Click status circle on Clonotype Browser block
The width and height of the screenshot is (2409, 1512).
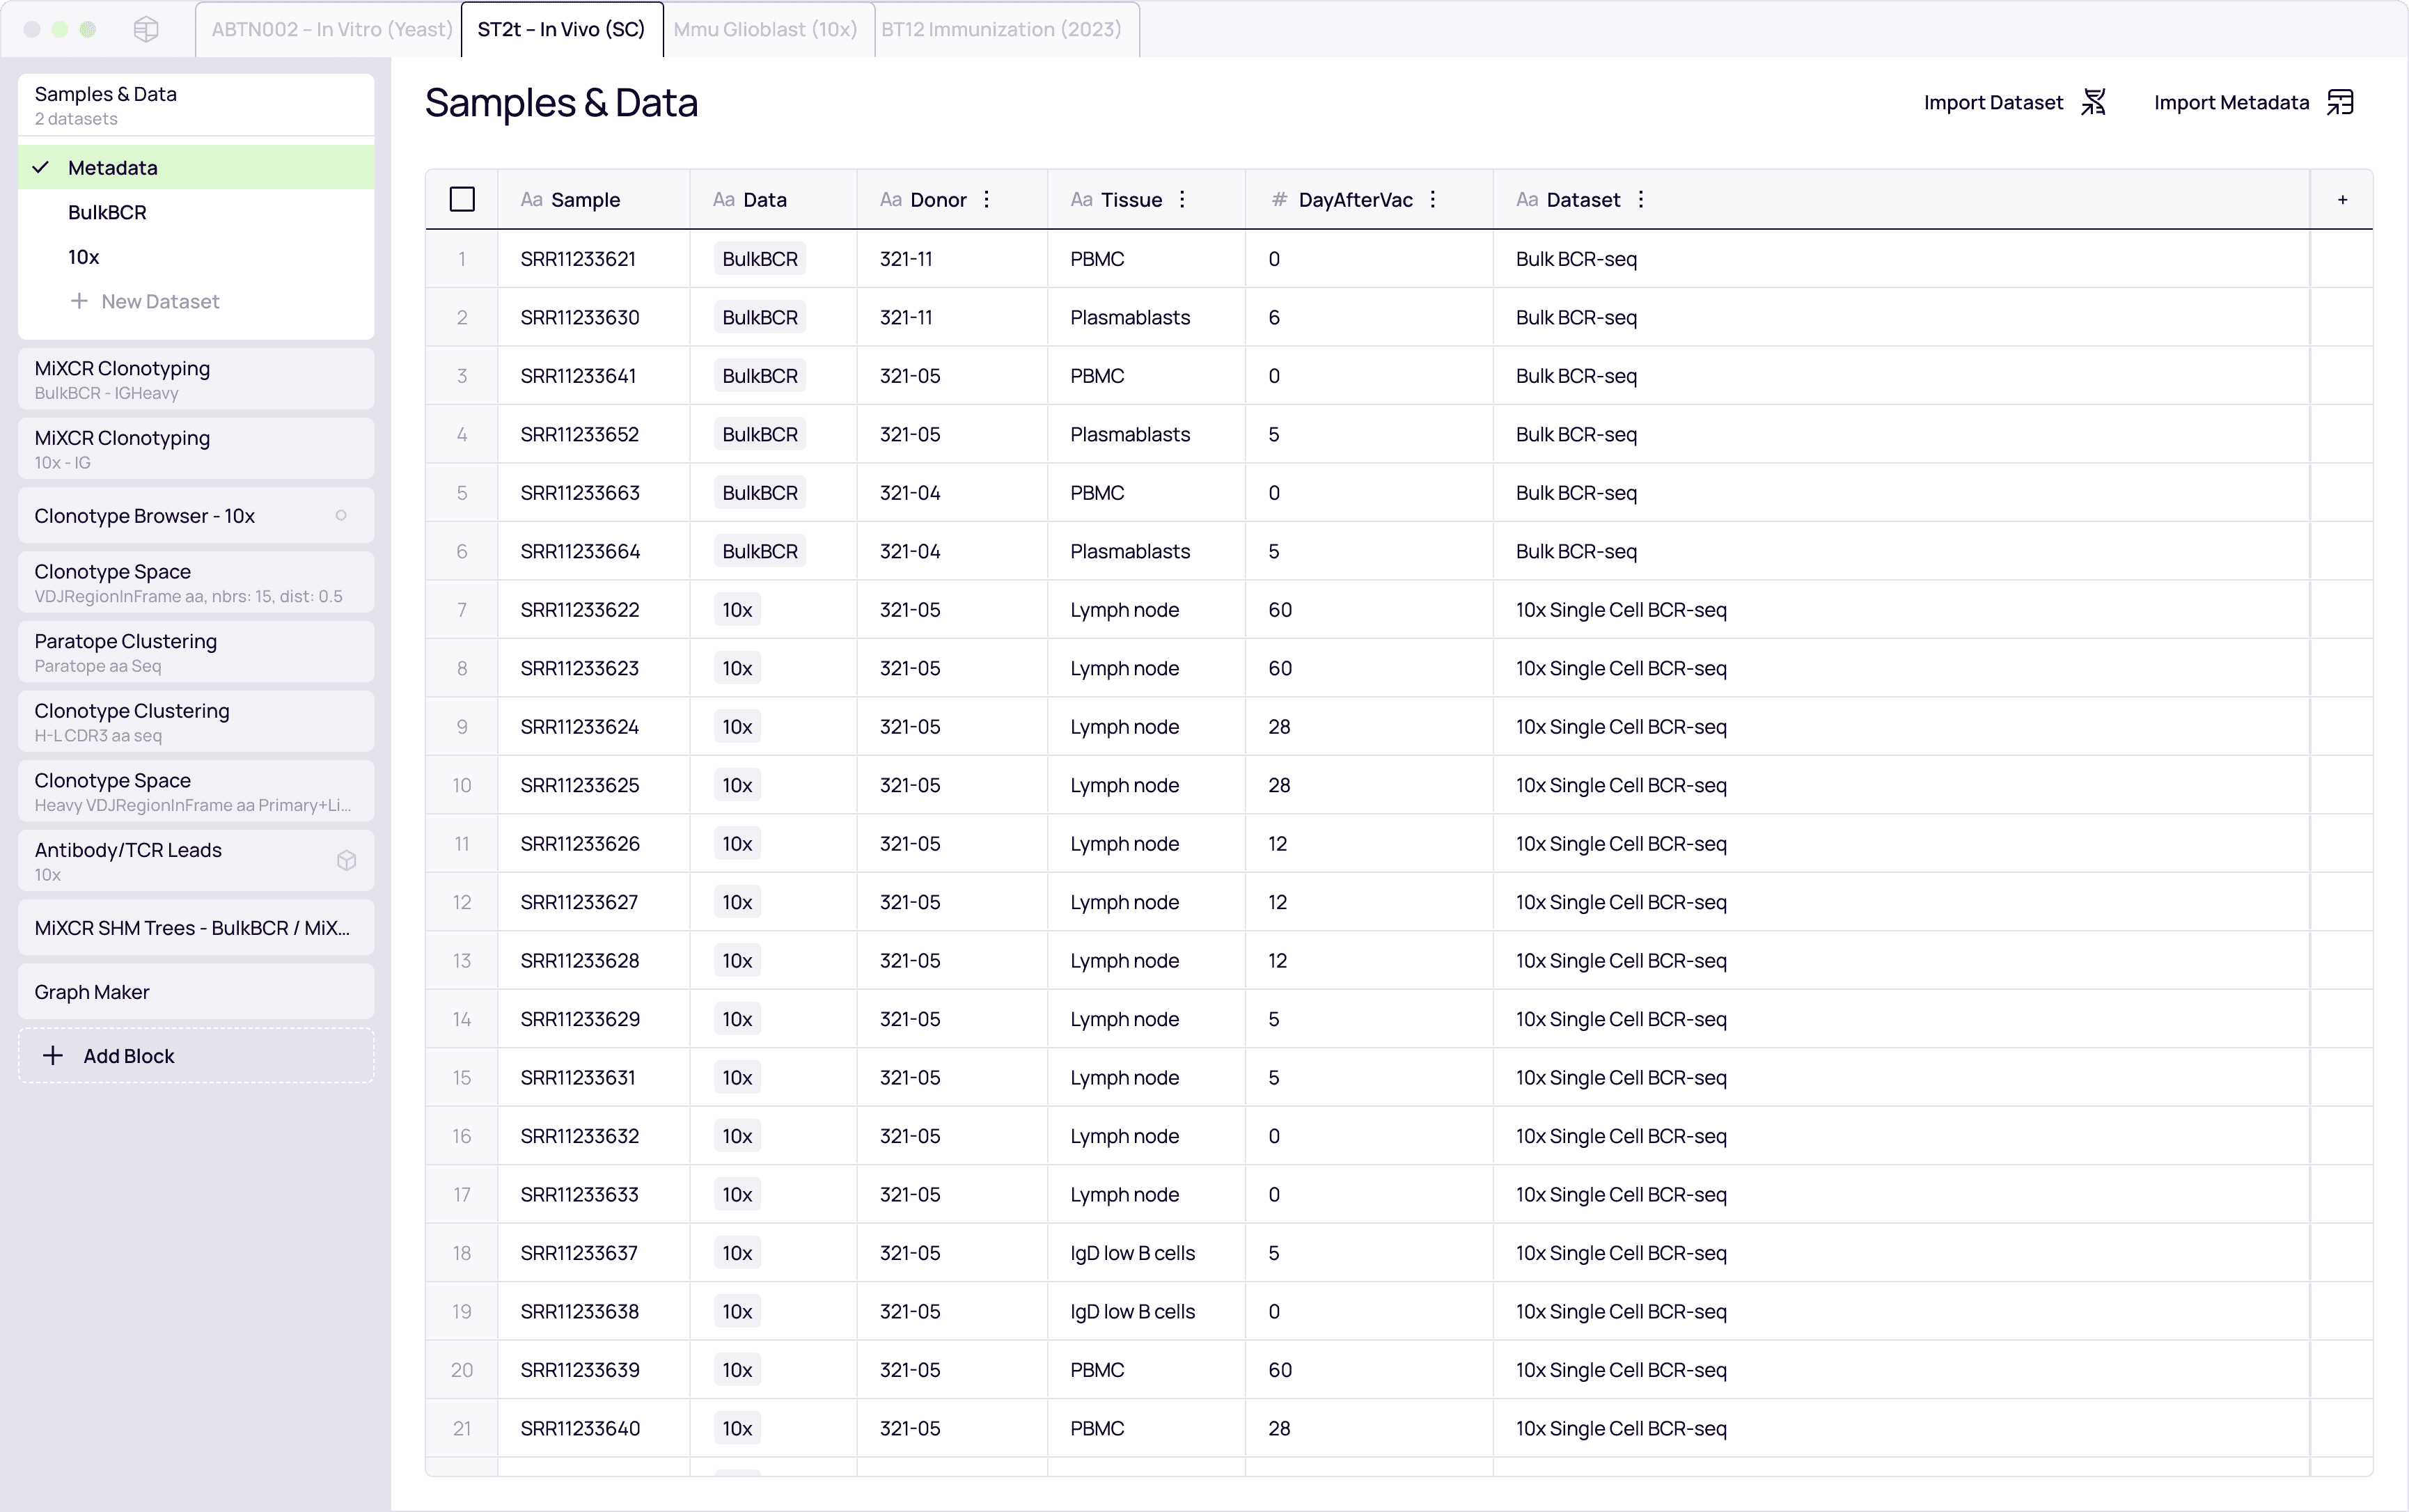(x=341, y=516)
